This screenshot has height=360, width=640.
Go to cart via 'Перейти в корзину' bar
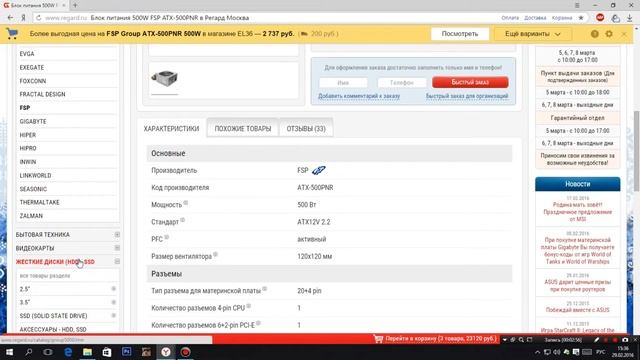pyautogui.click(x=436, y=339)
